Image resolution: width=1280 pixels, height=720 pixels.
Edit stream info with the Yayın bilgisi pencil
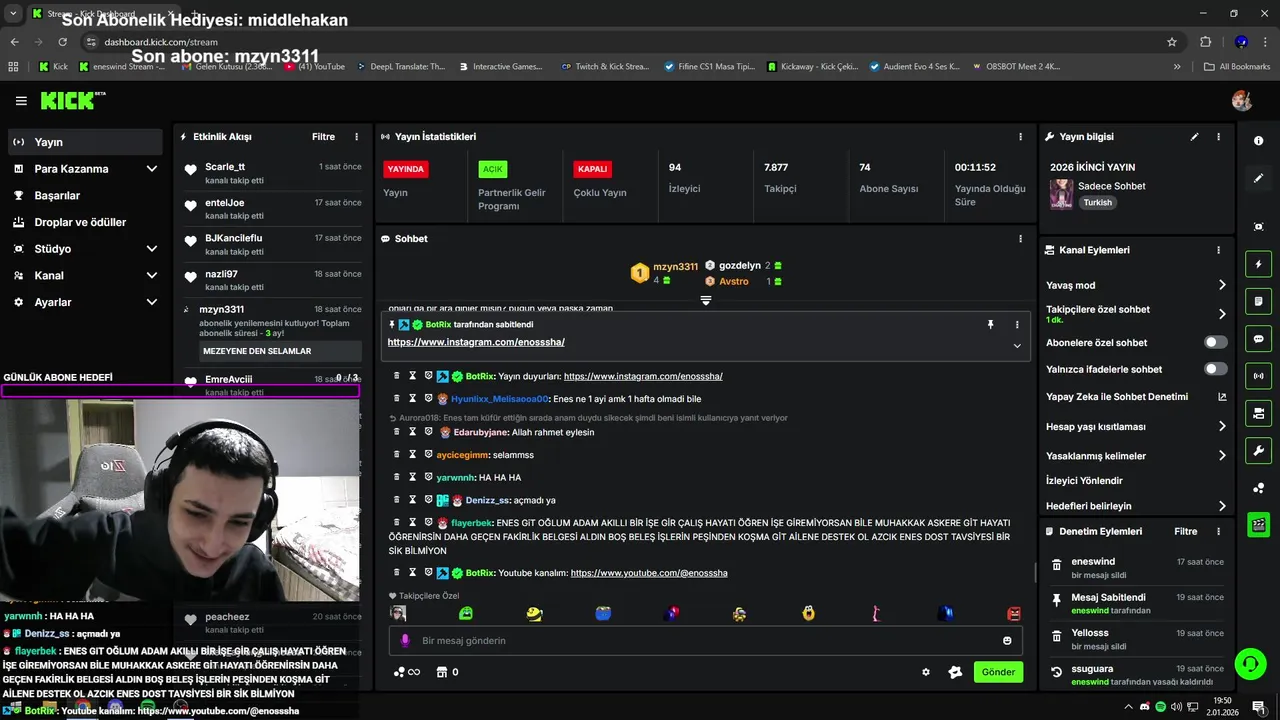1194,137
